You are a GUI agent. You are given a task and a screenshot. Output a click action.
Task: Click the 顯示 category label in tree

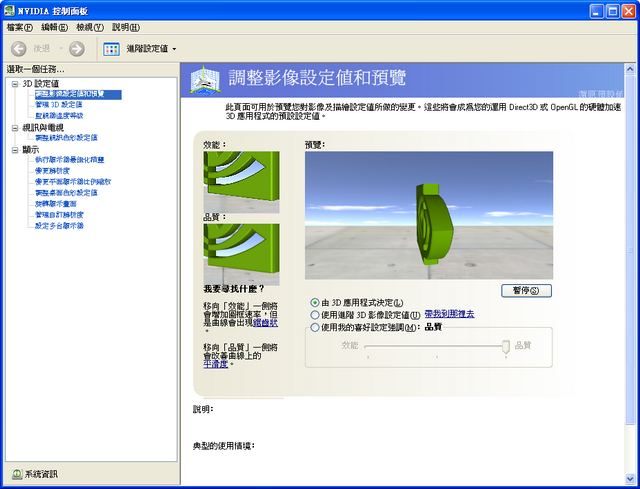pos(31,150)
